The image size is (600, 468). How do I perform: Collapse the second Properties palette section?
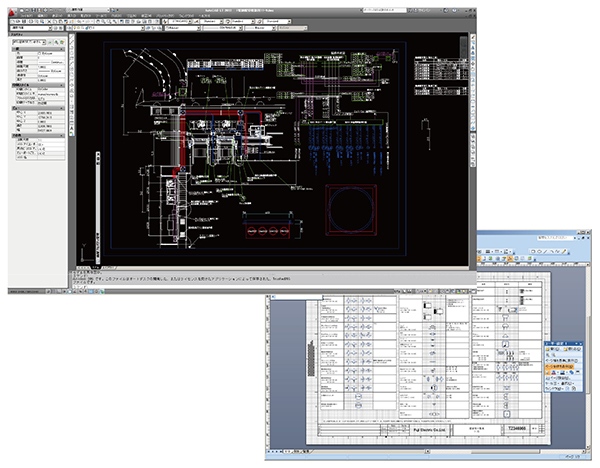(x=62, y=85)
